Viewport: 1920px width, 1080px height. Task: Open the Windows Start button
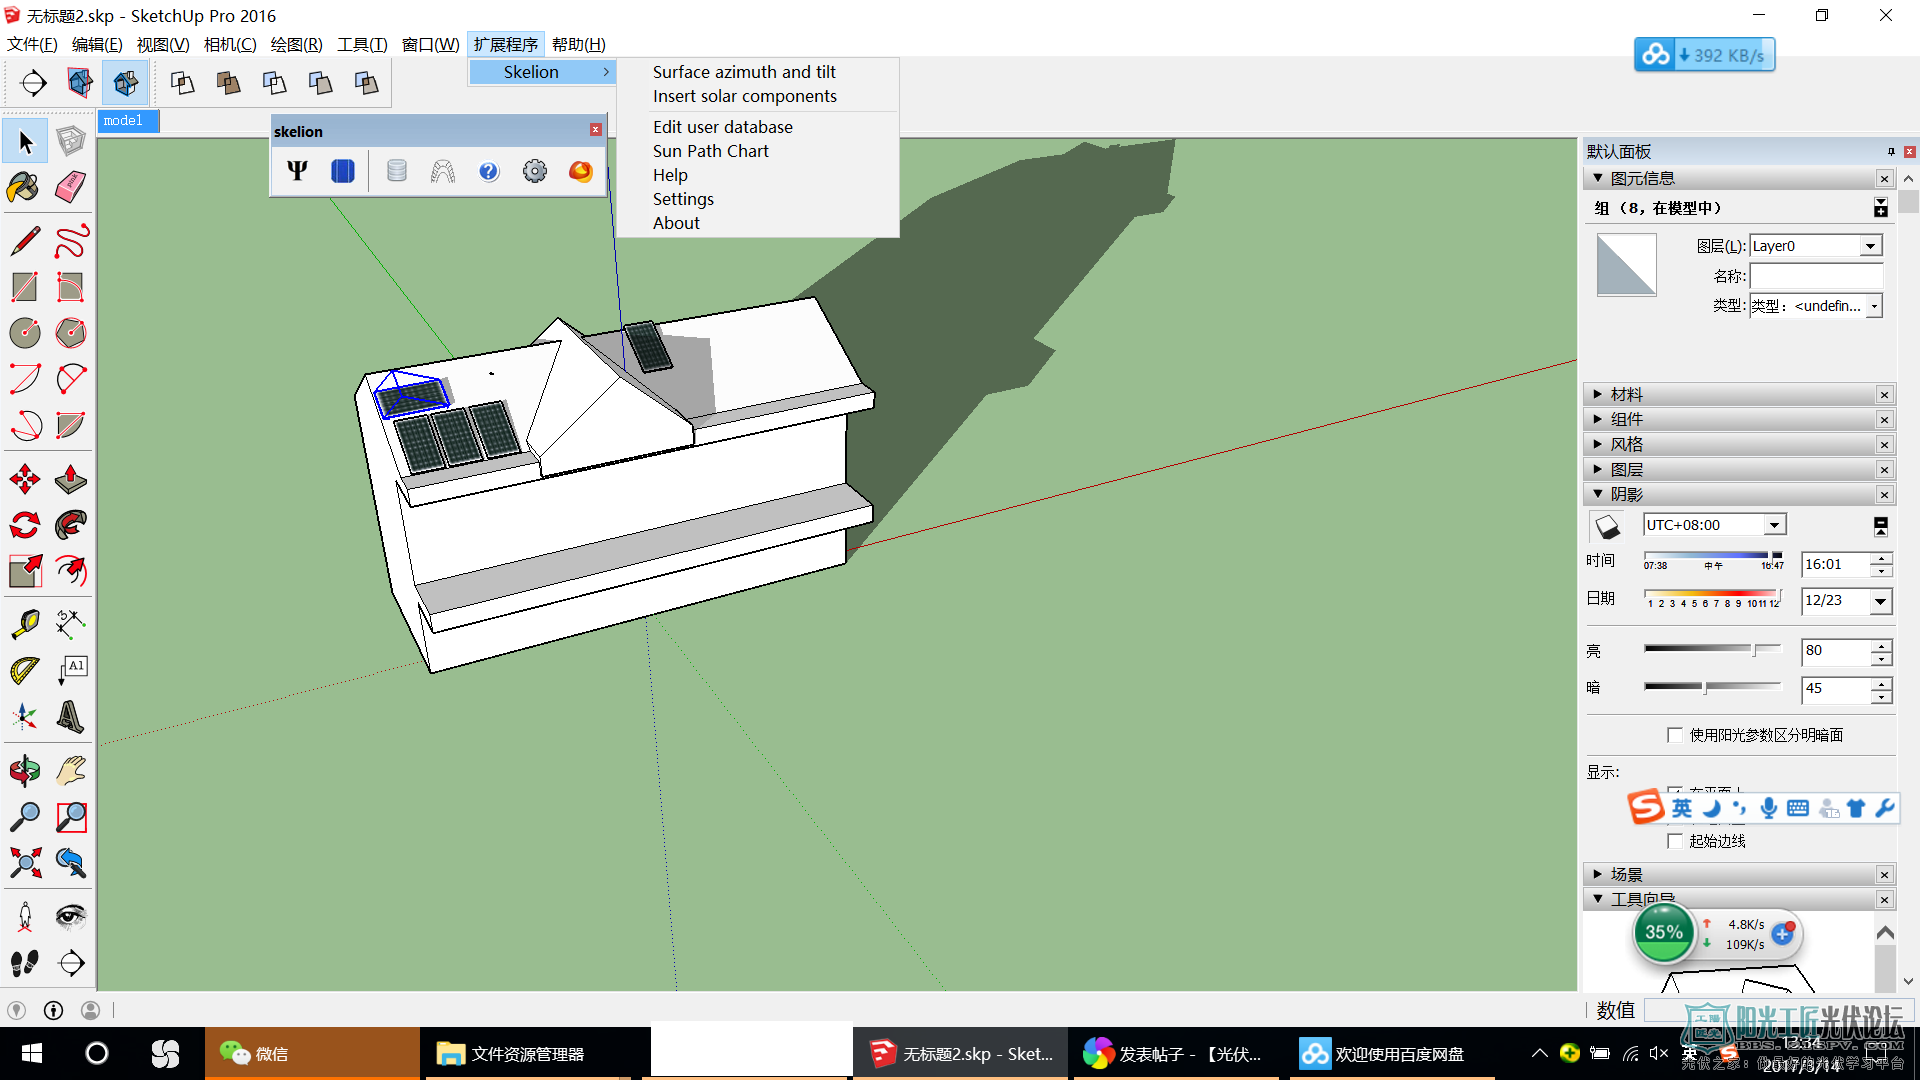point(32,1054)
